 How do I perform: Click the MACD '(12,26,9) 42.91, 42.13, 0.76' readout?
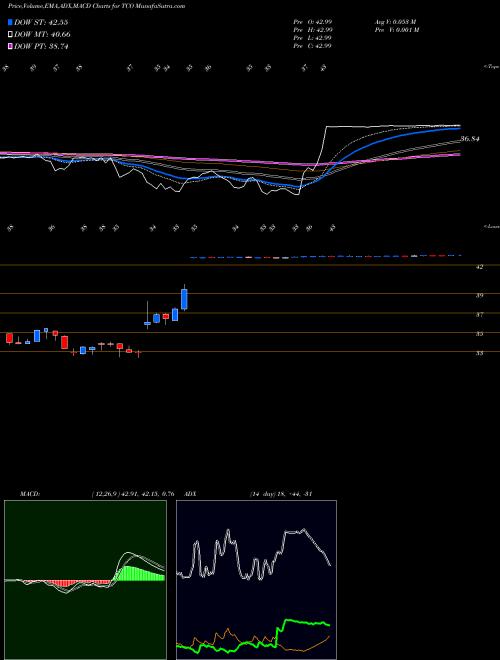pyautogui.click(x=133, y=493)
